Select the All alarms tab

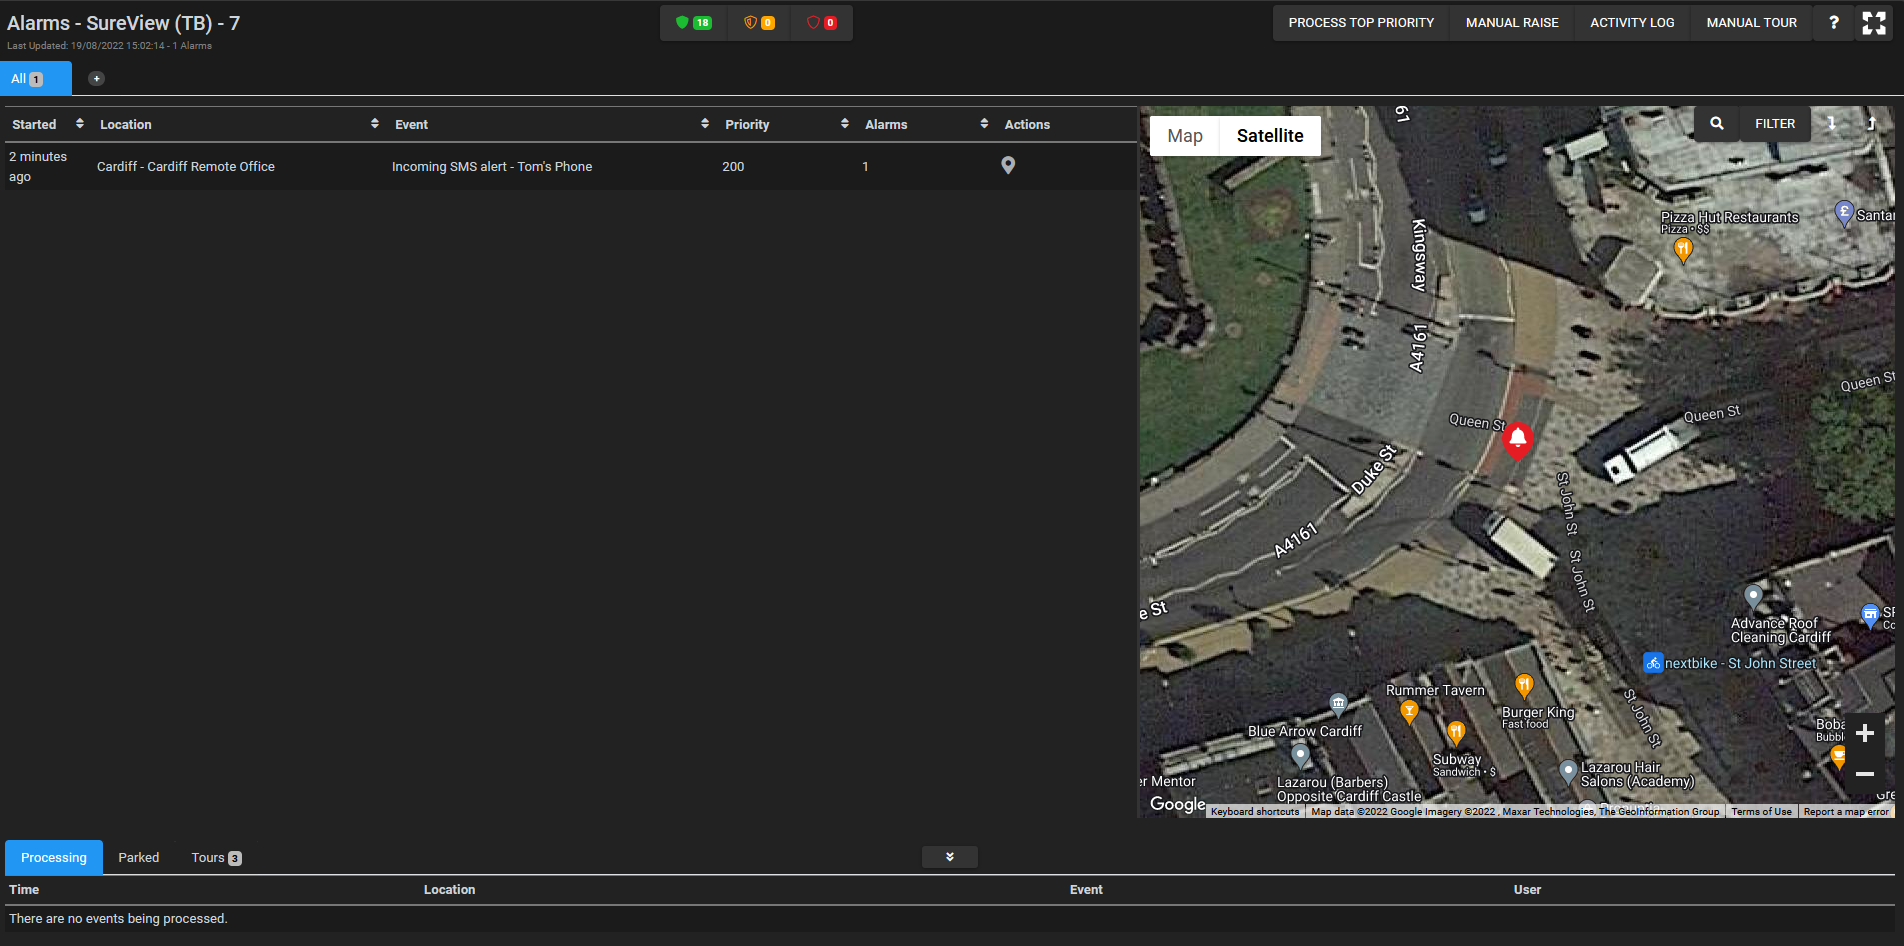coord(37,79)
